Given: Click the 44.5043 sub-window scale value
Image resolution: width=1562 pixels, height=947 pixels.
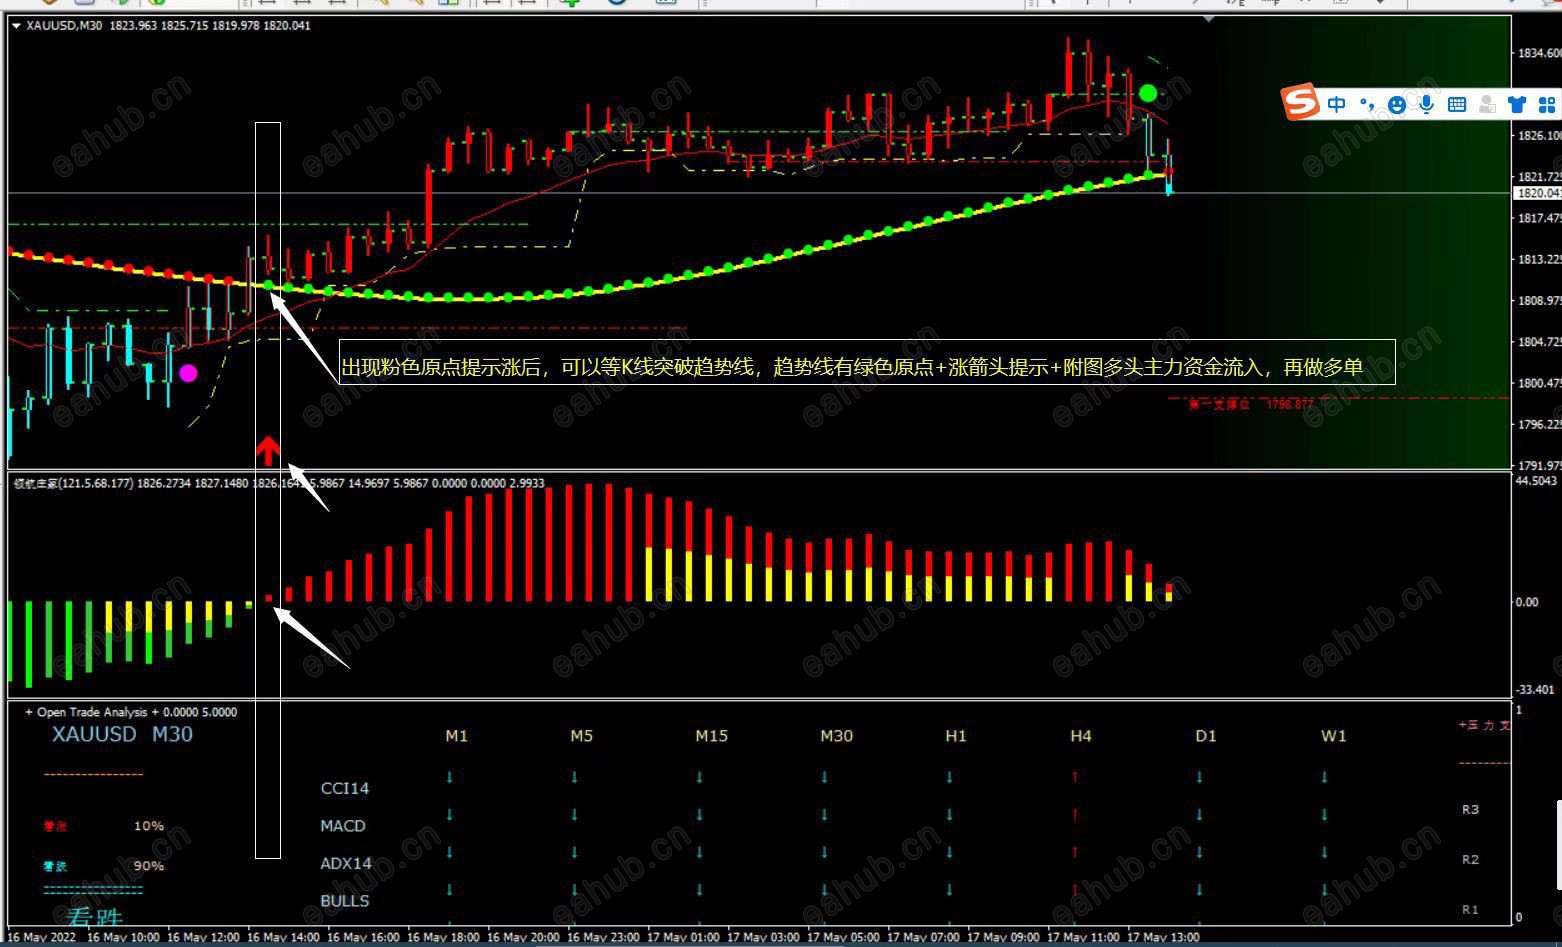Looking at the screenshot, I should tap(1536, 481).
